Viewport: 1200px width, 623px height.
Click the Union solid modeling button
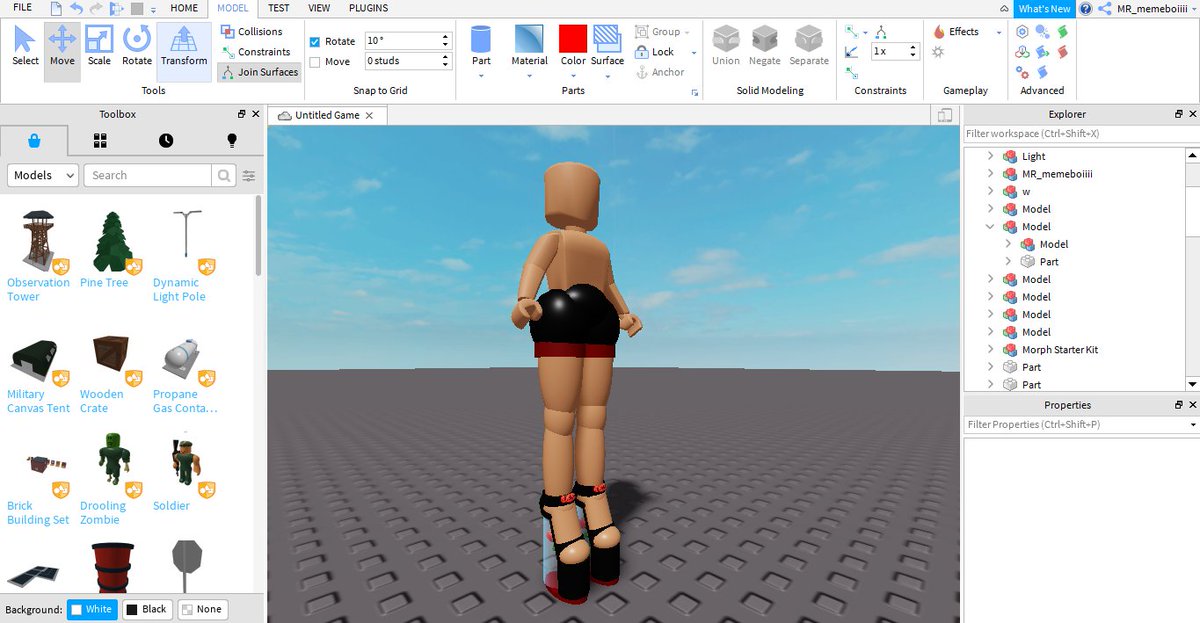tap(726, 46)
